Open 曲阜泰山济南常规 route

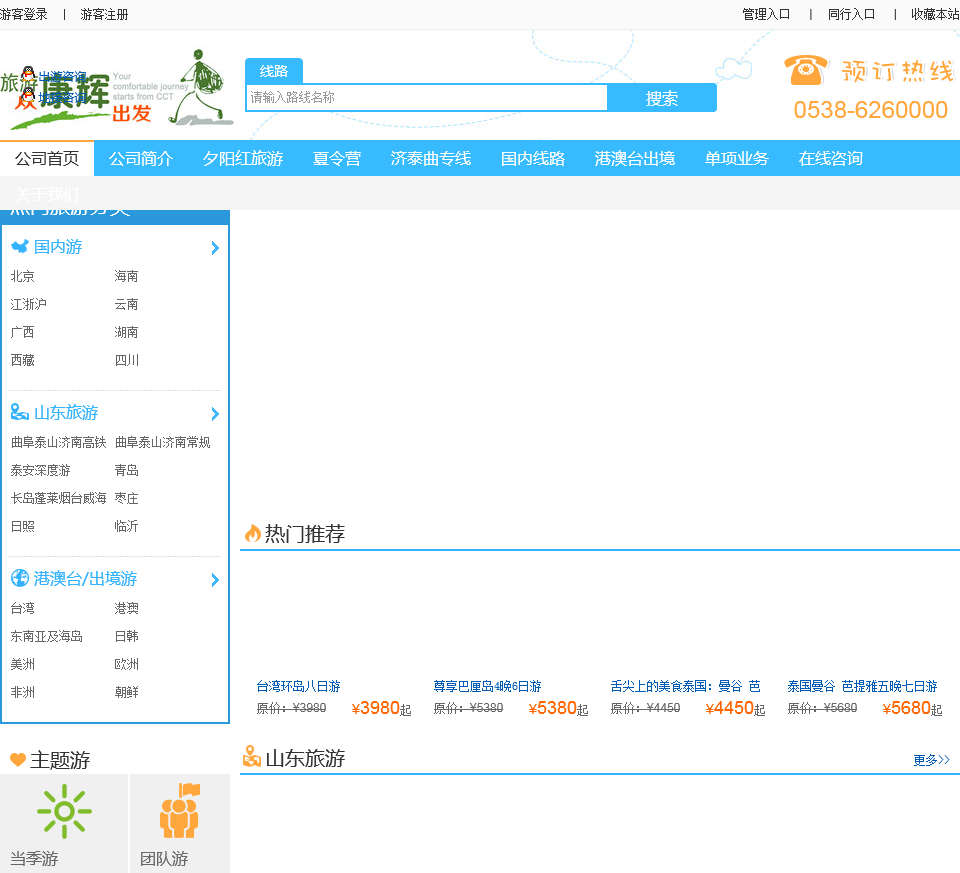pyautogui.click(x=163, y=442)
